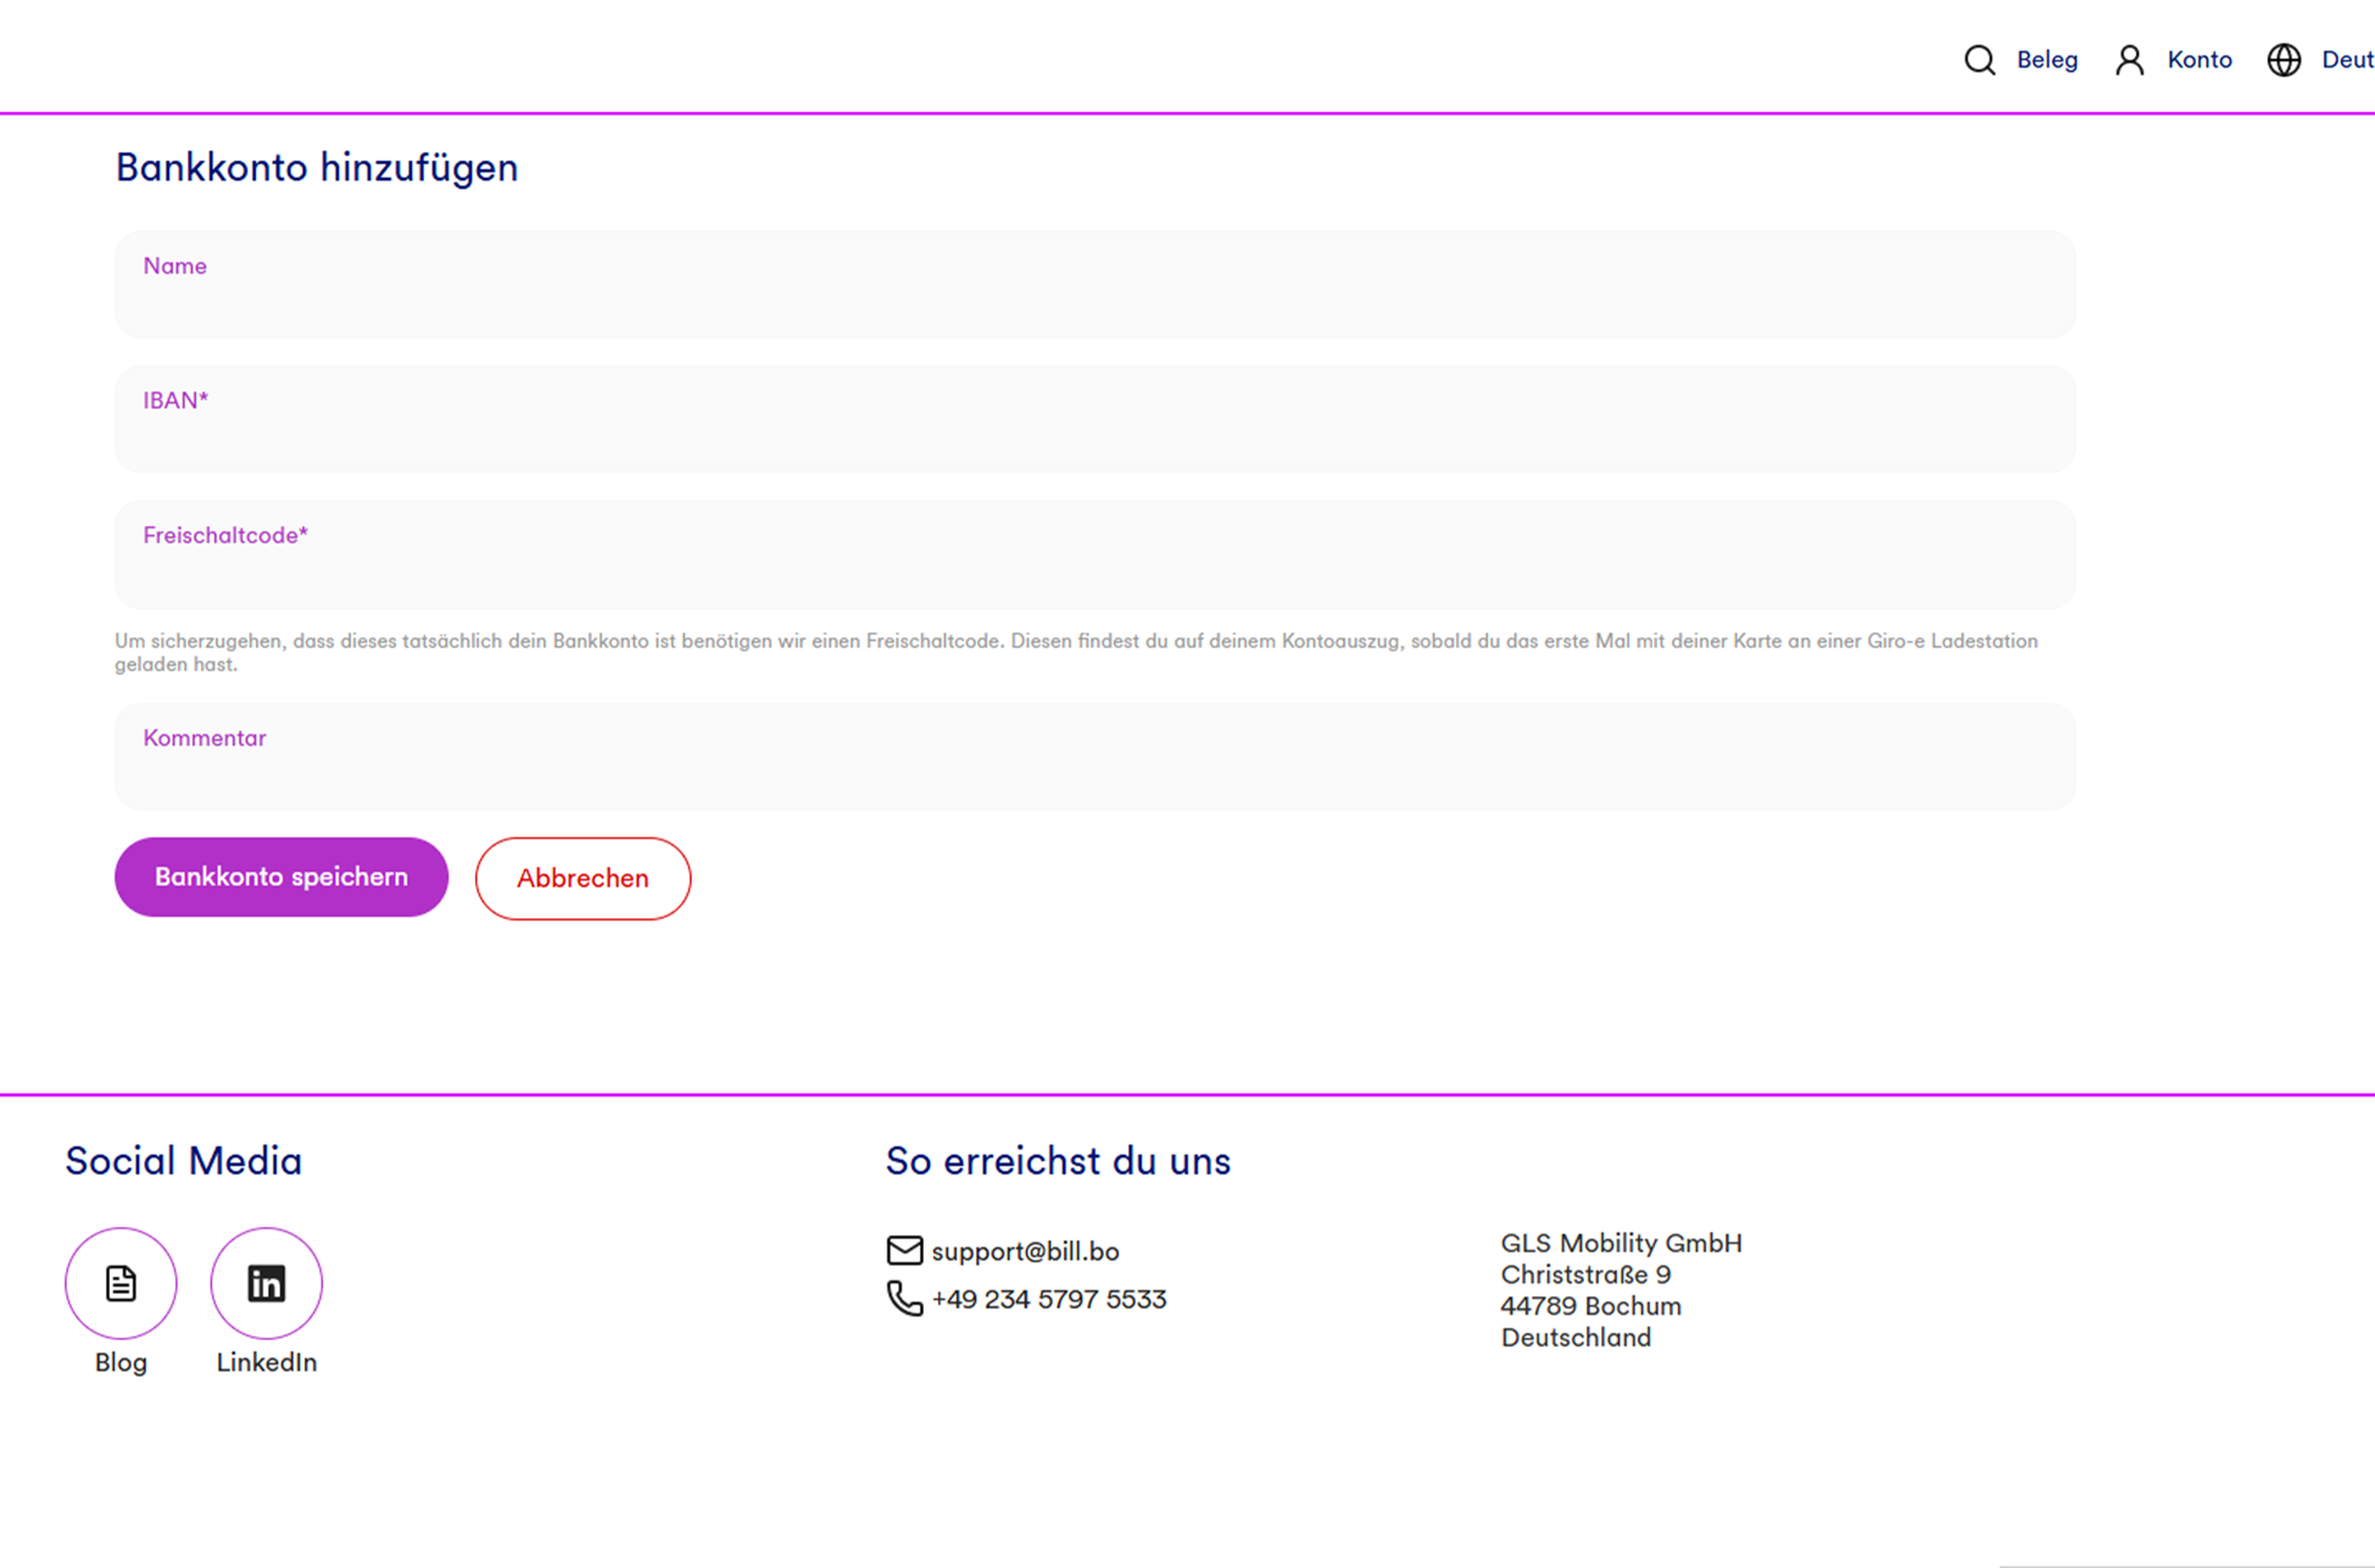Image resolution: width=2375 pixels, height=1568 pixels.
Task: Click the user profile icon next to Konto
Action: pyautogui.click(x=2129, y=60)
